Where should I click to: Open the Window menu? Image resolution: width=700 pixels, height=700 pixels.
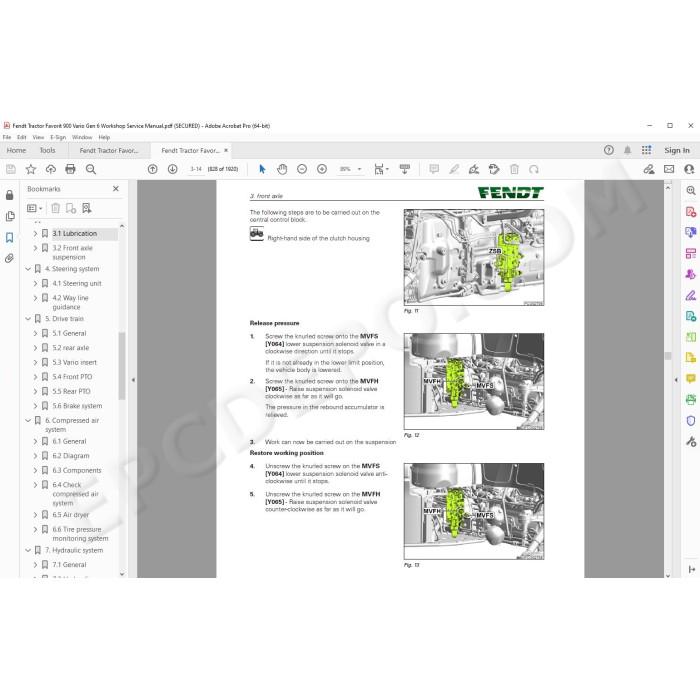tap(82, 138)
